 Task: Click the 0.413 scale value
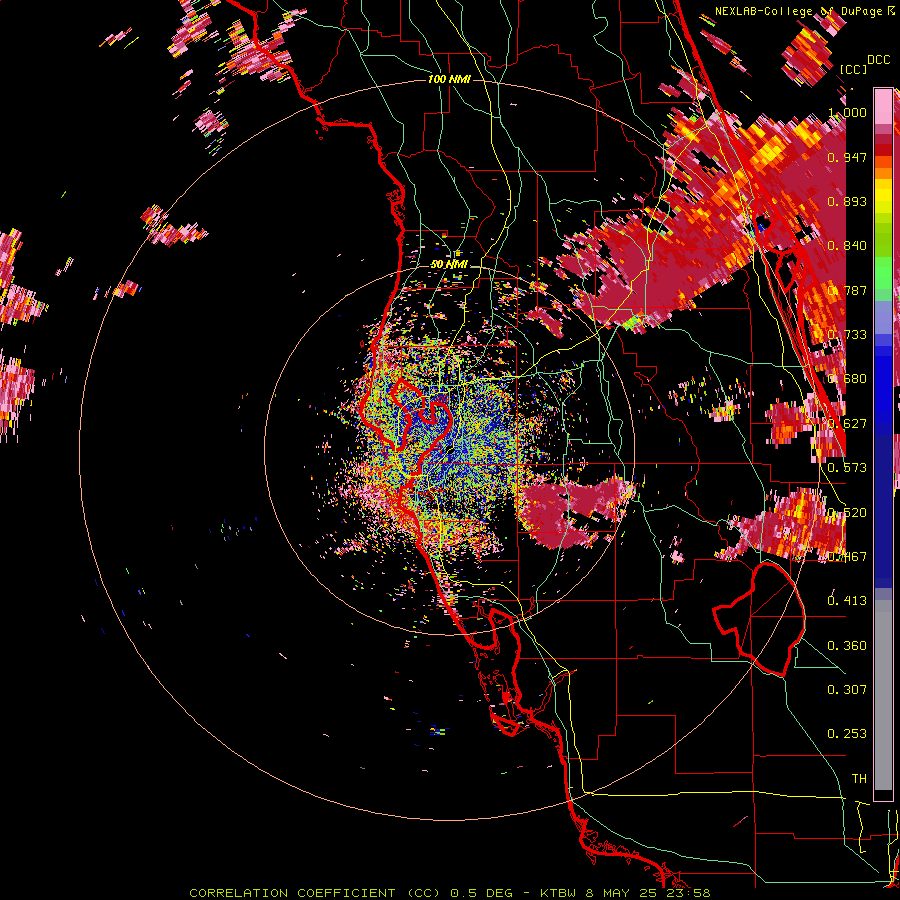pyautogui.click(x=847, y=600)
